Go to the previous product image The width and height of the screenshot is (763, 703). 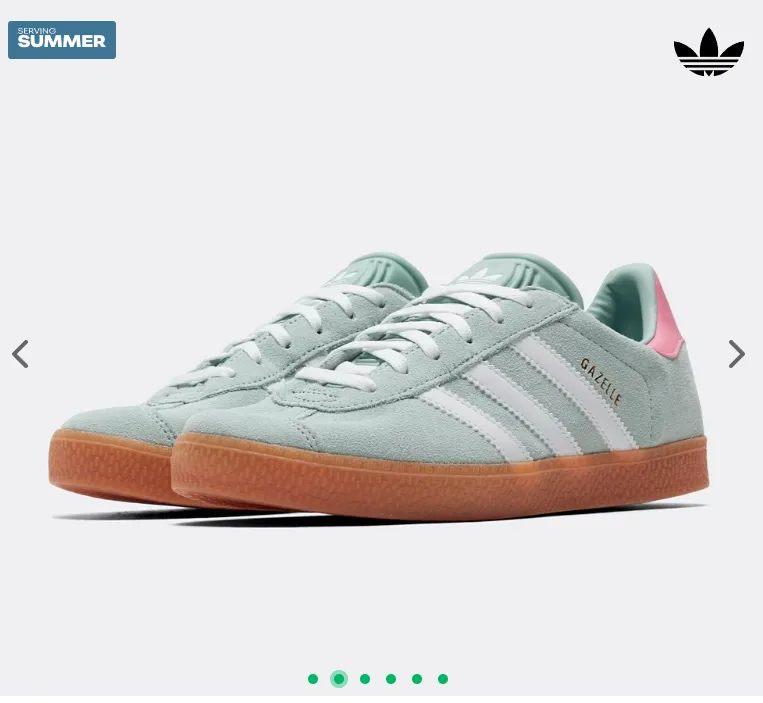[x=20, y=354]
